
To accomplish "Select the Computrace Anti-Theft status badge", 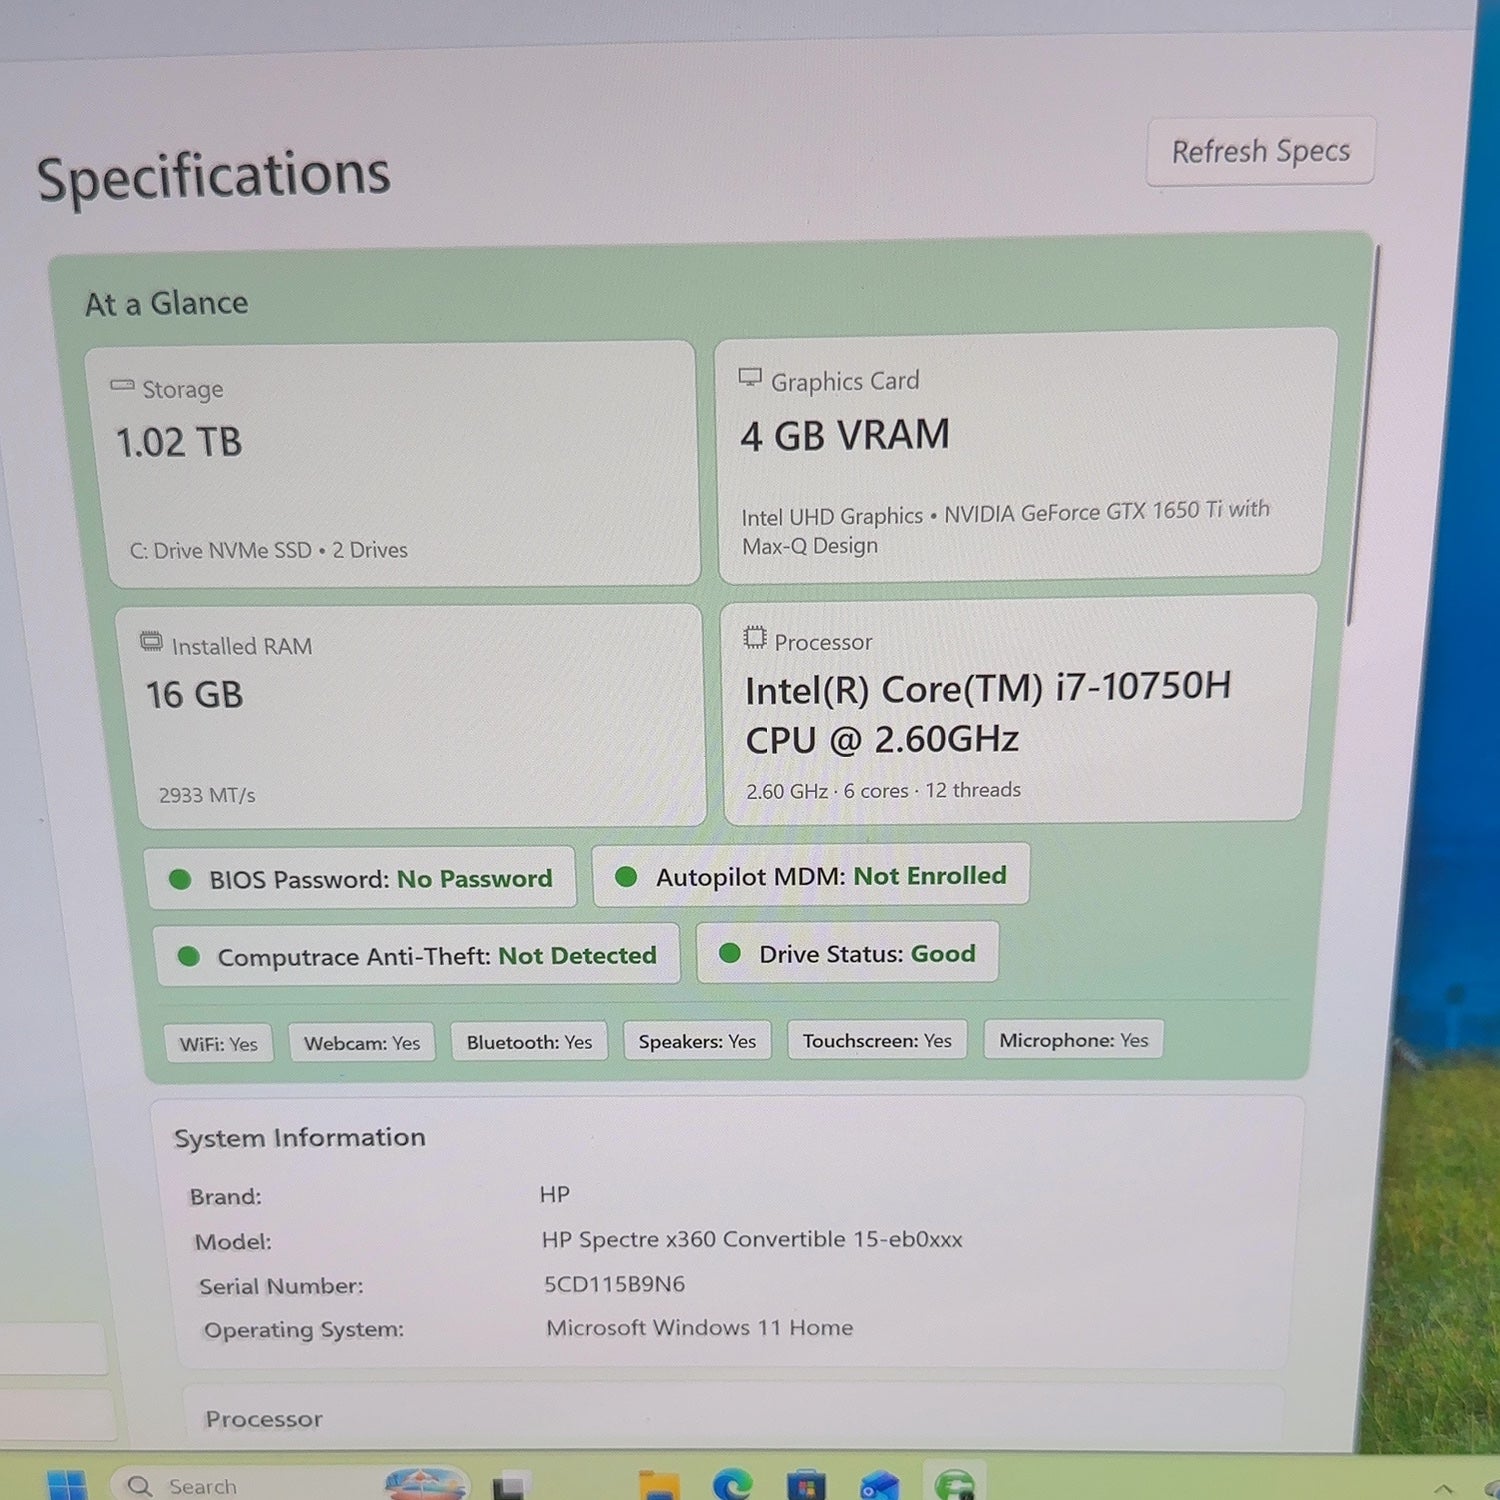I will 417,955.
